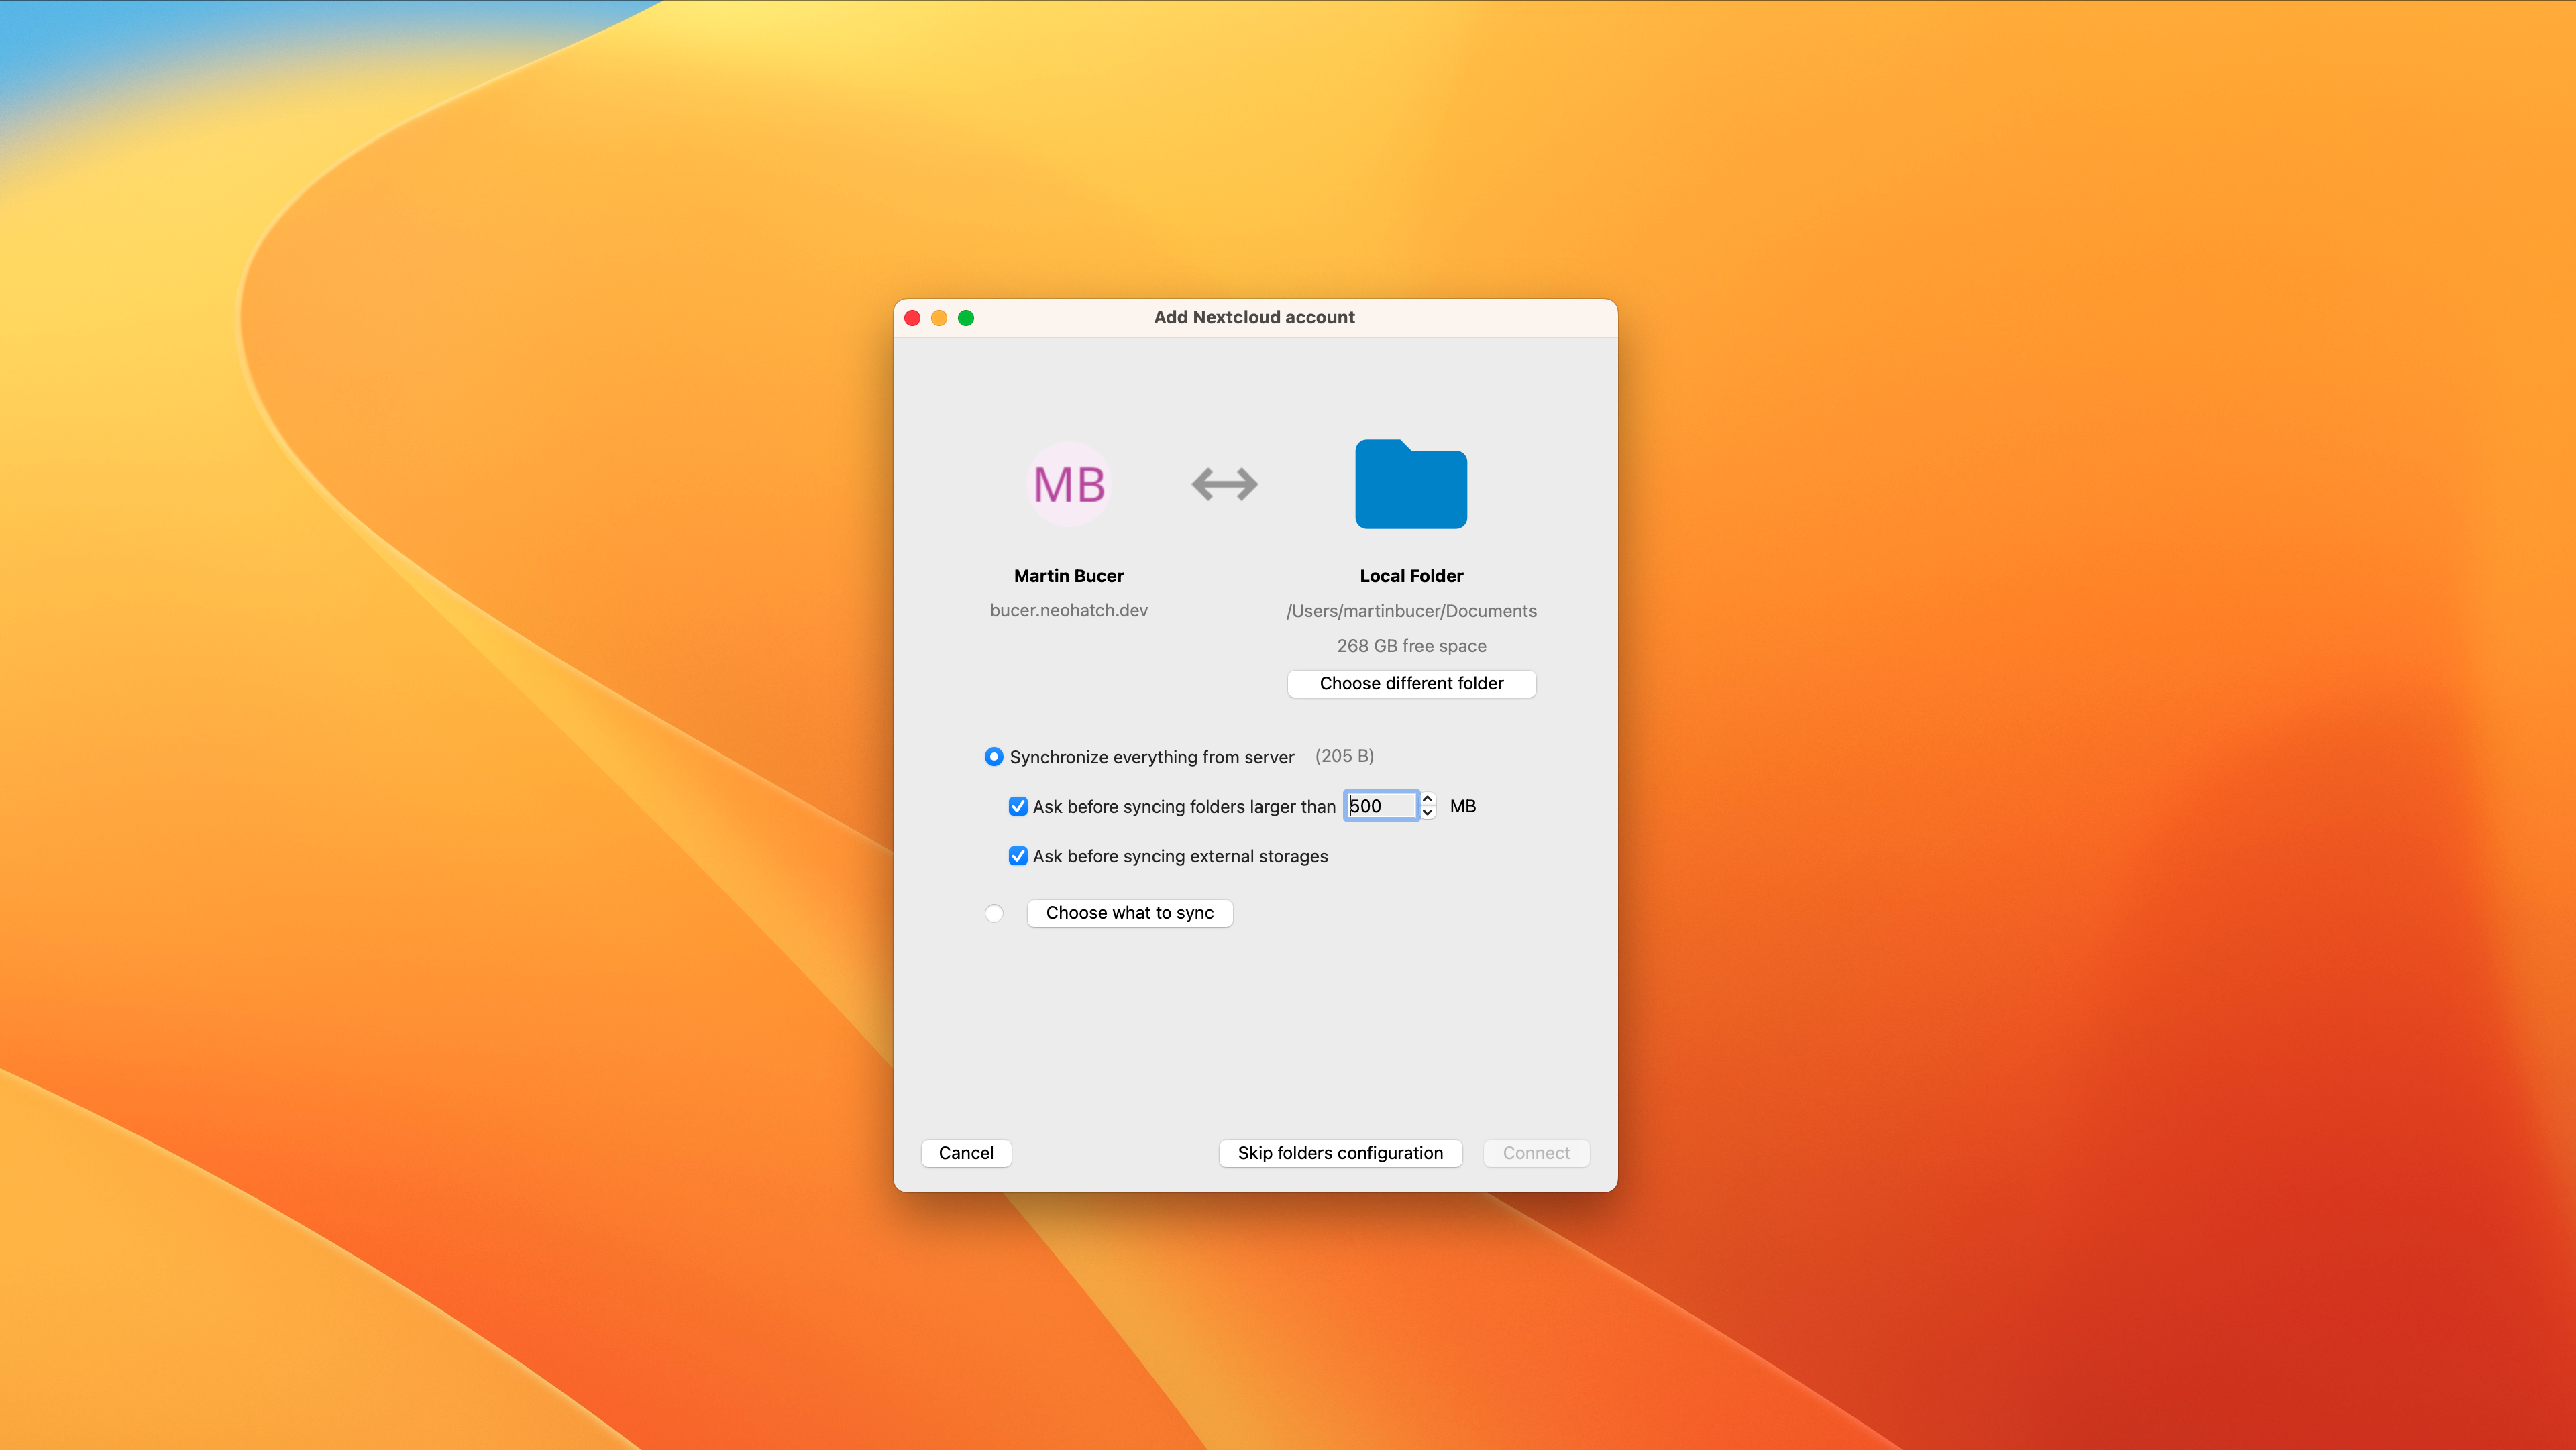Click Skip folders configuration button
This screenshot has width=2576, height=1450.
click(1340, 1153)
